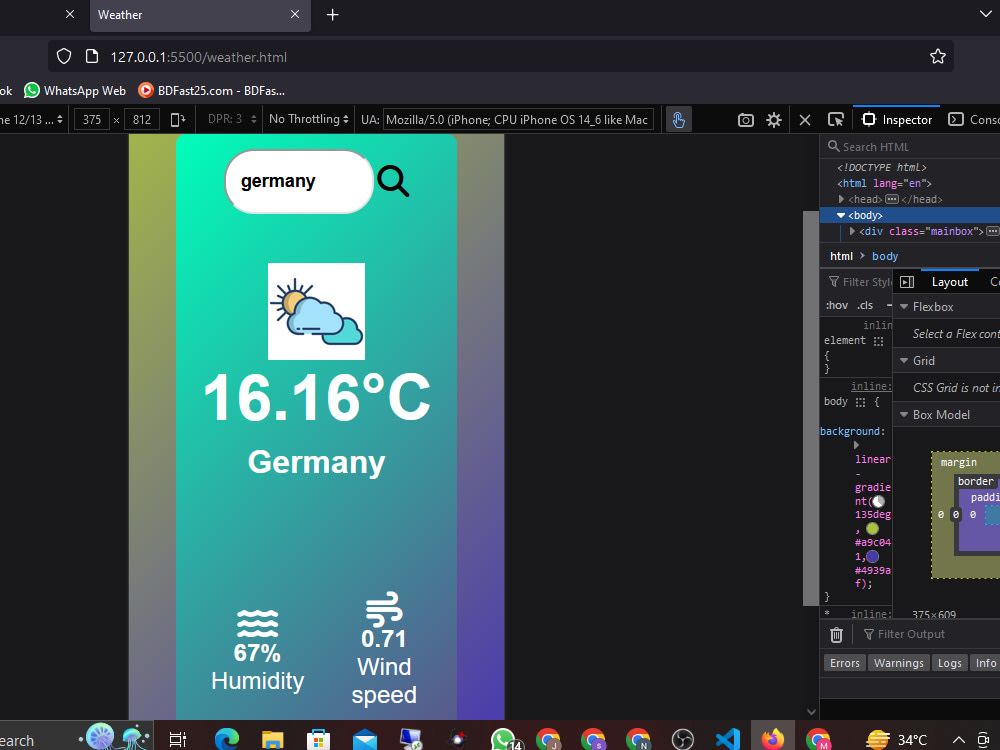
Task: Click the magnifier search icon in the weather app
Action: click(393, 180)
